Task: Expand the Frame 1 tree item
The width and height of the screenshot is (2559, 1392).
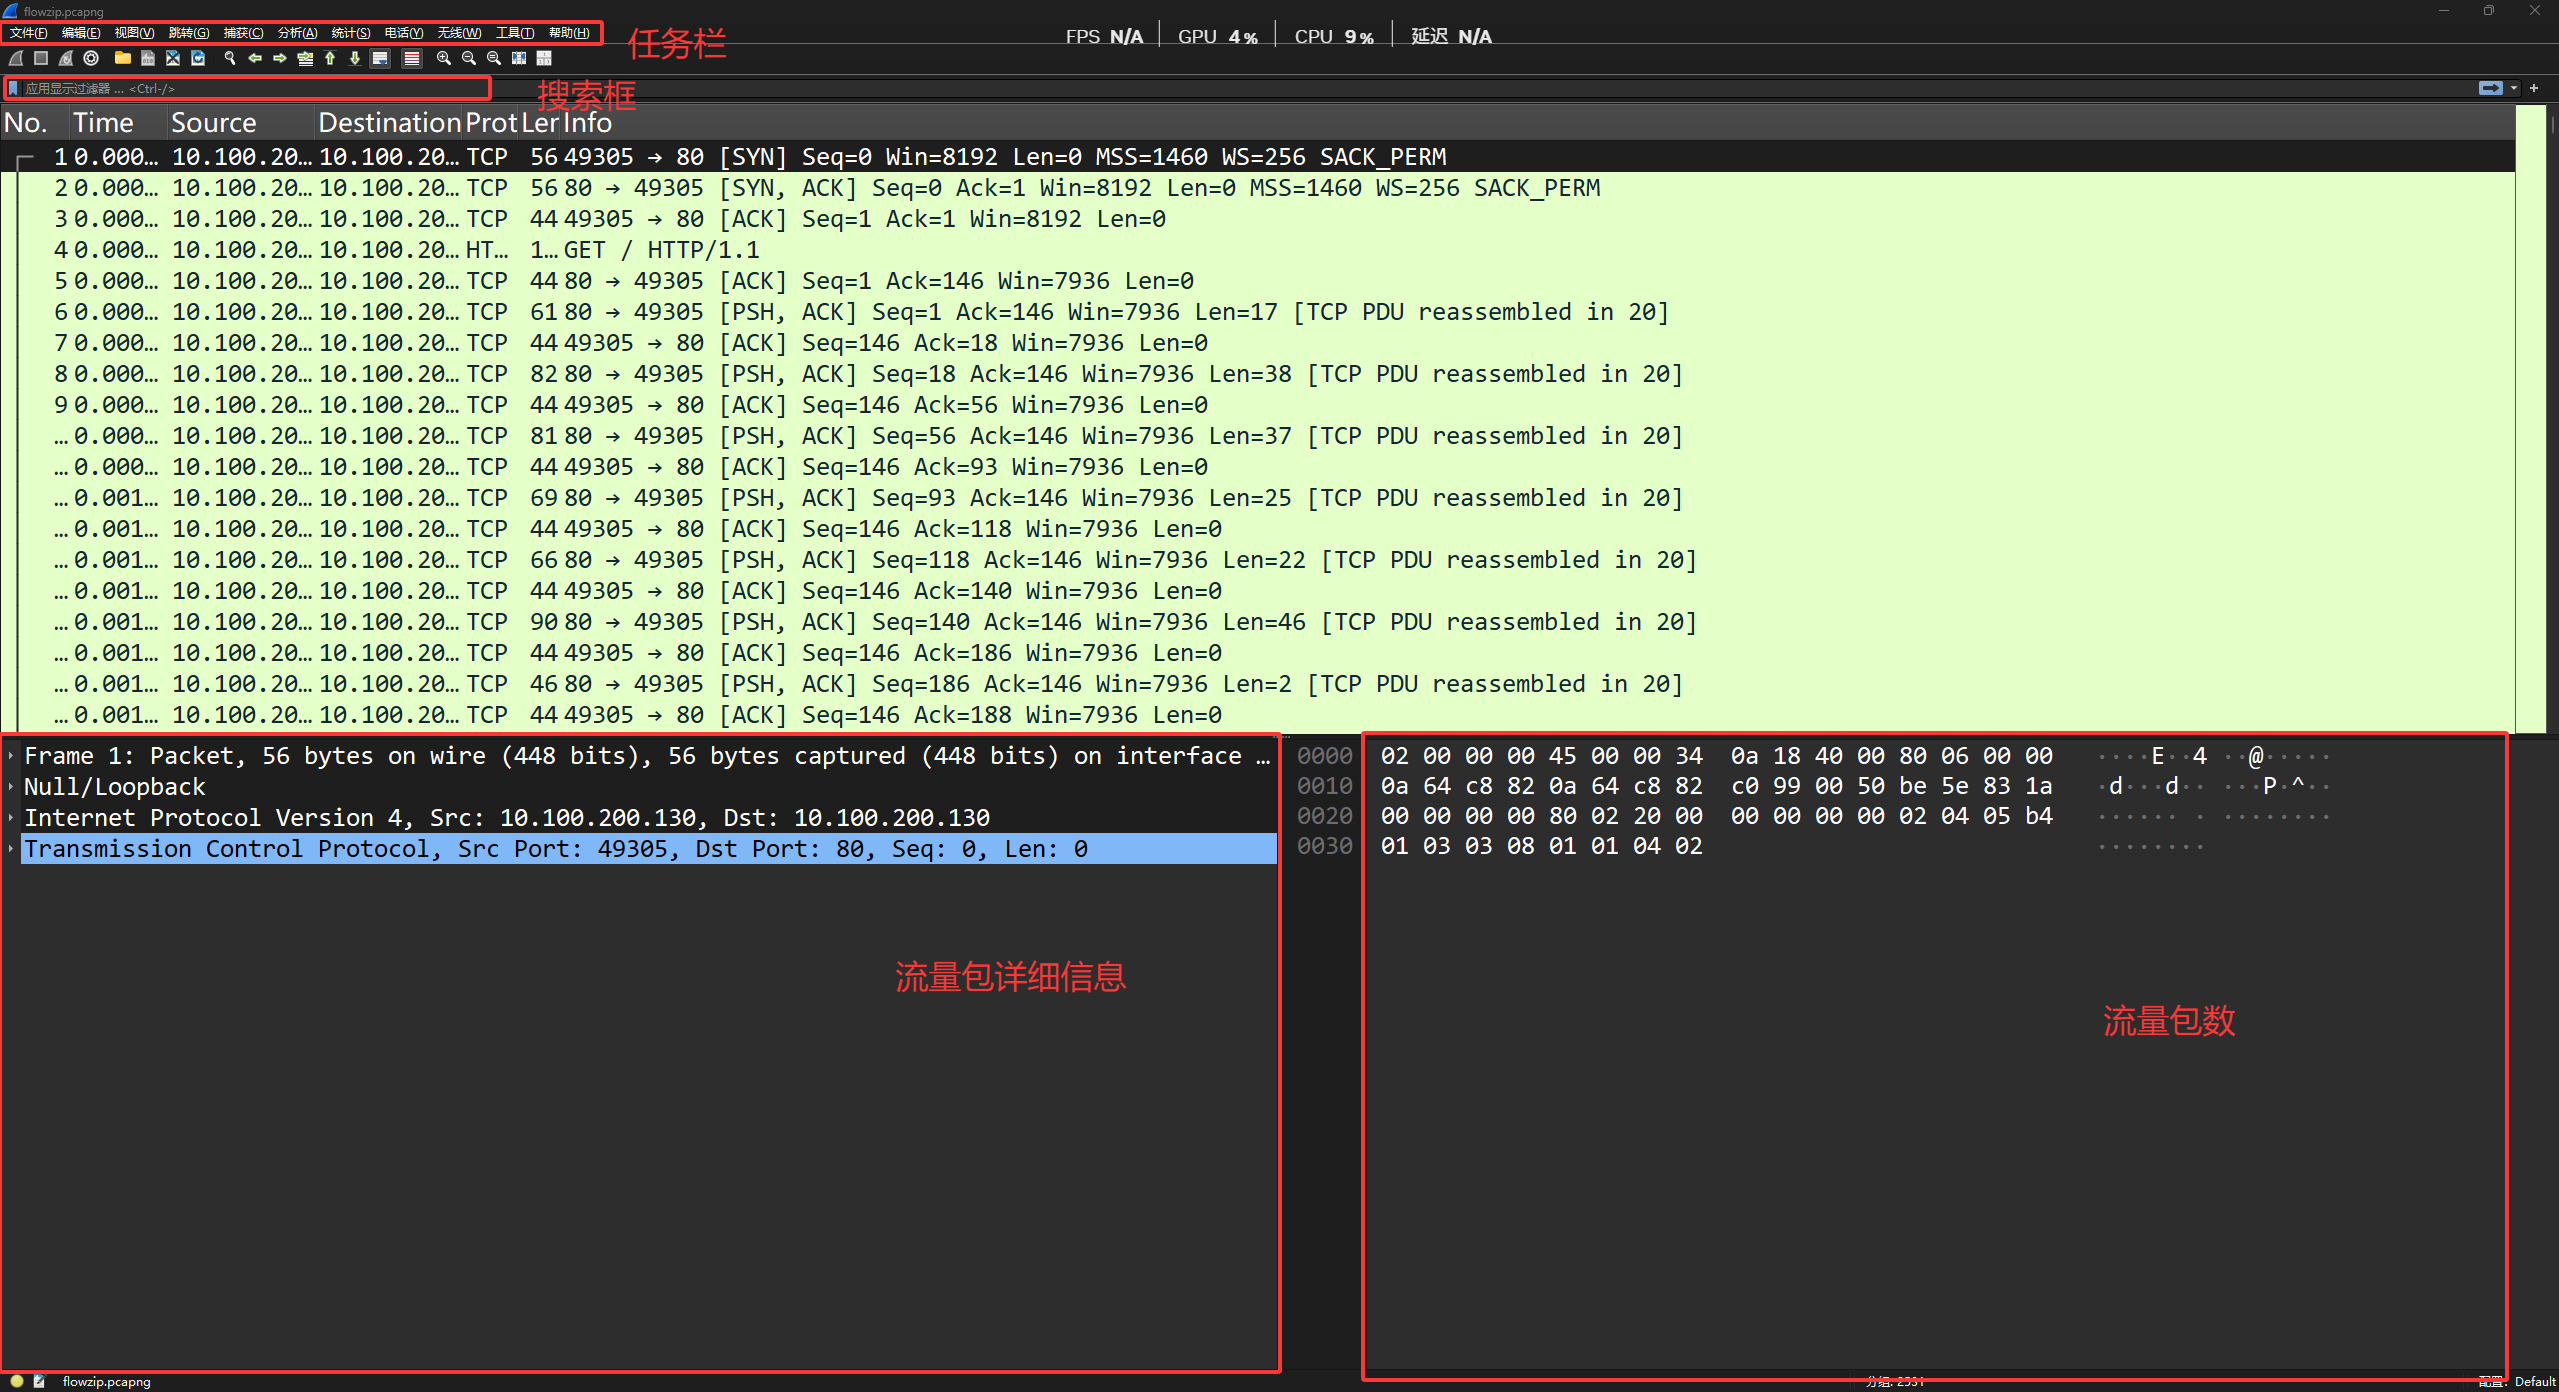Action: [x=11, y=756]
